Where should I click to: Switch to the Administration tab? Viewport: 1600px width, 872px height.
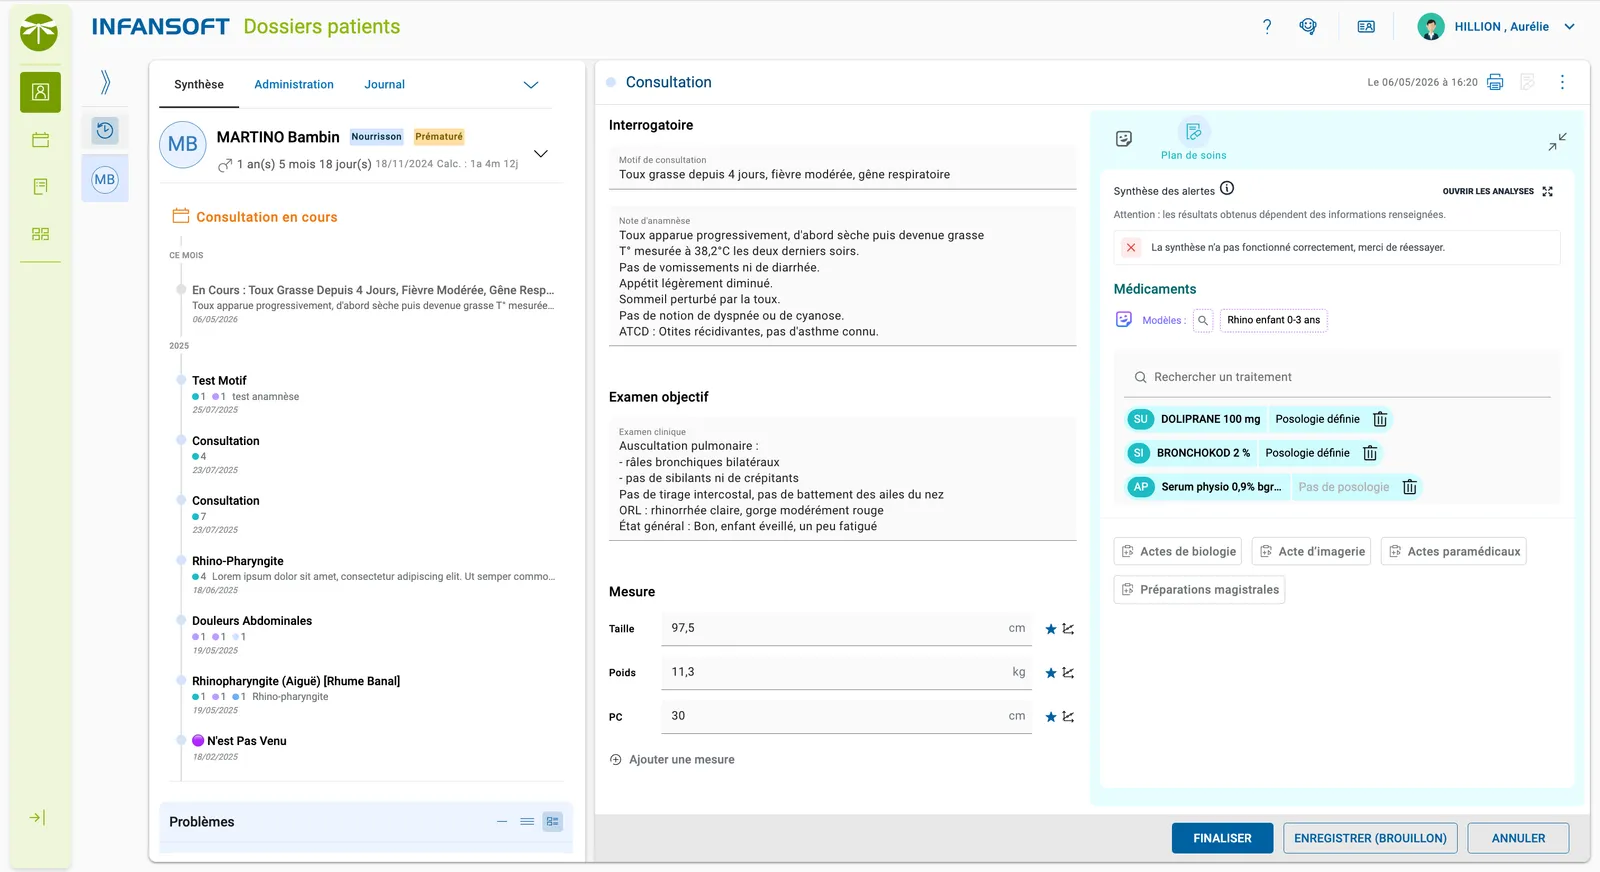pos(294,85)
